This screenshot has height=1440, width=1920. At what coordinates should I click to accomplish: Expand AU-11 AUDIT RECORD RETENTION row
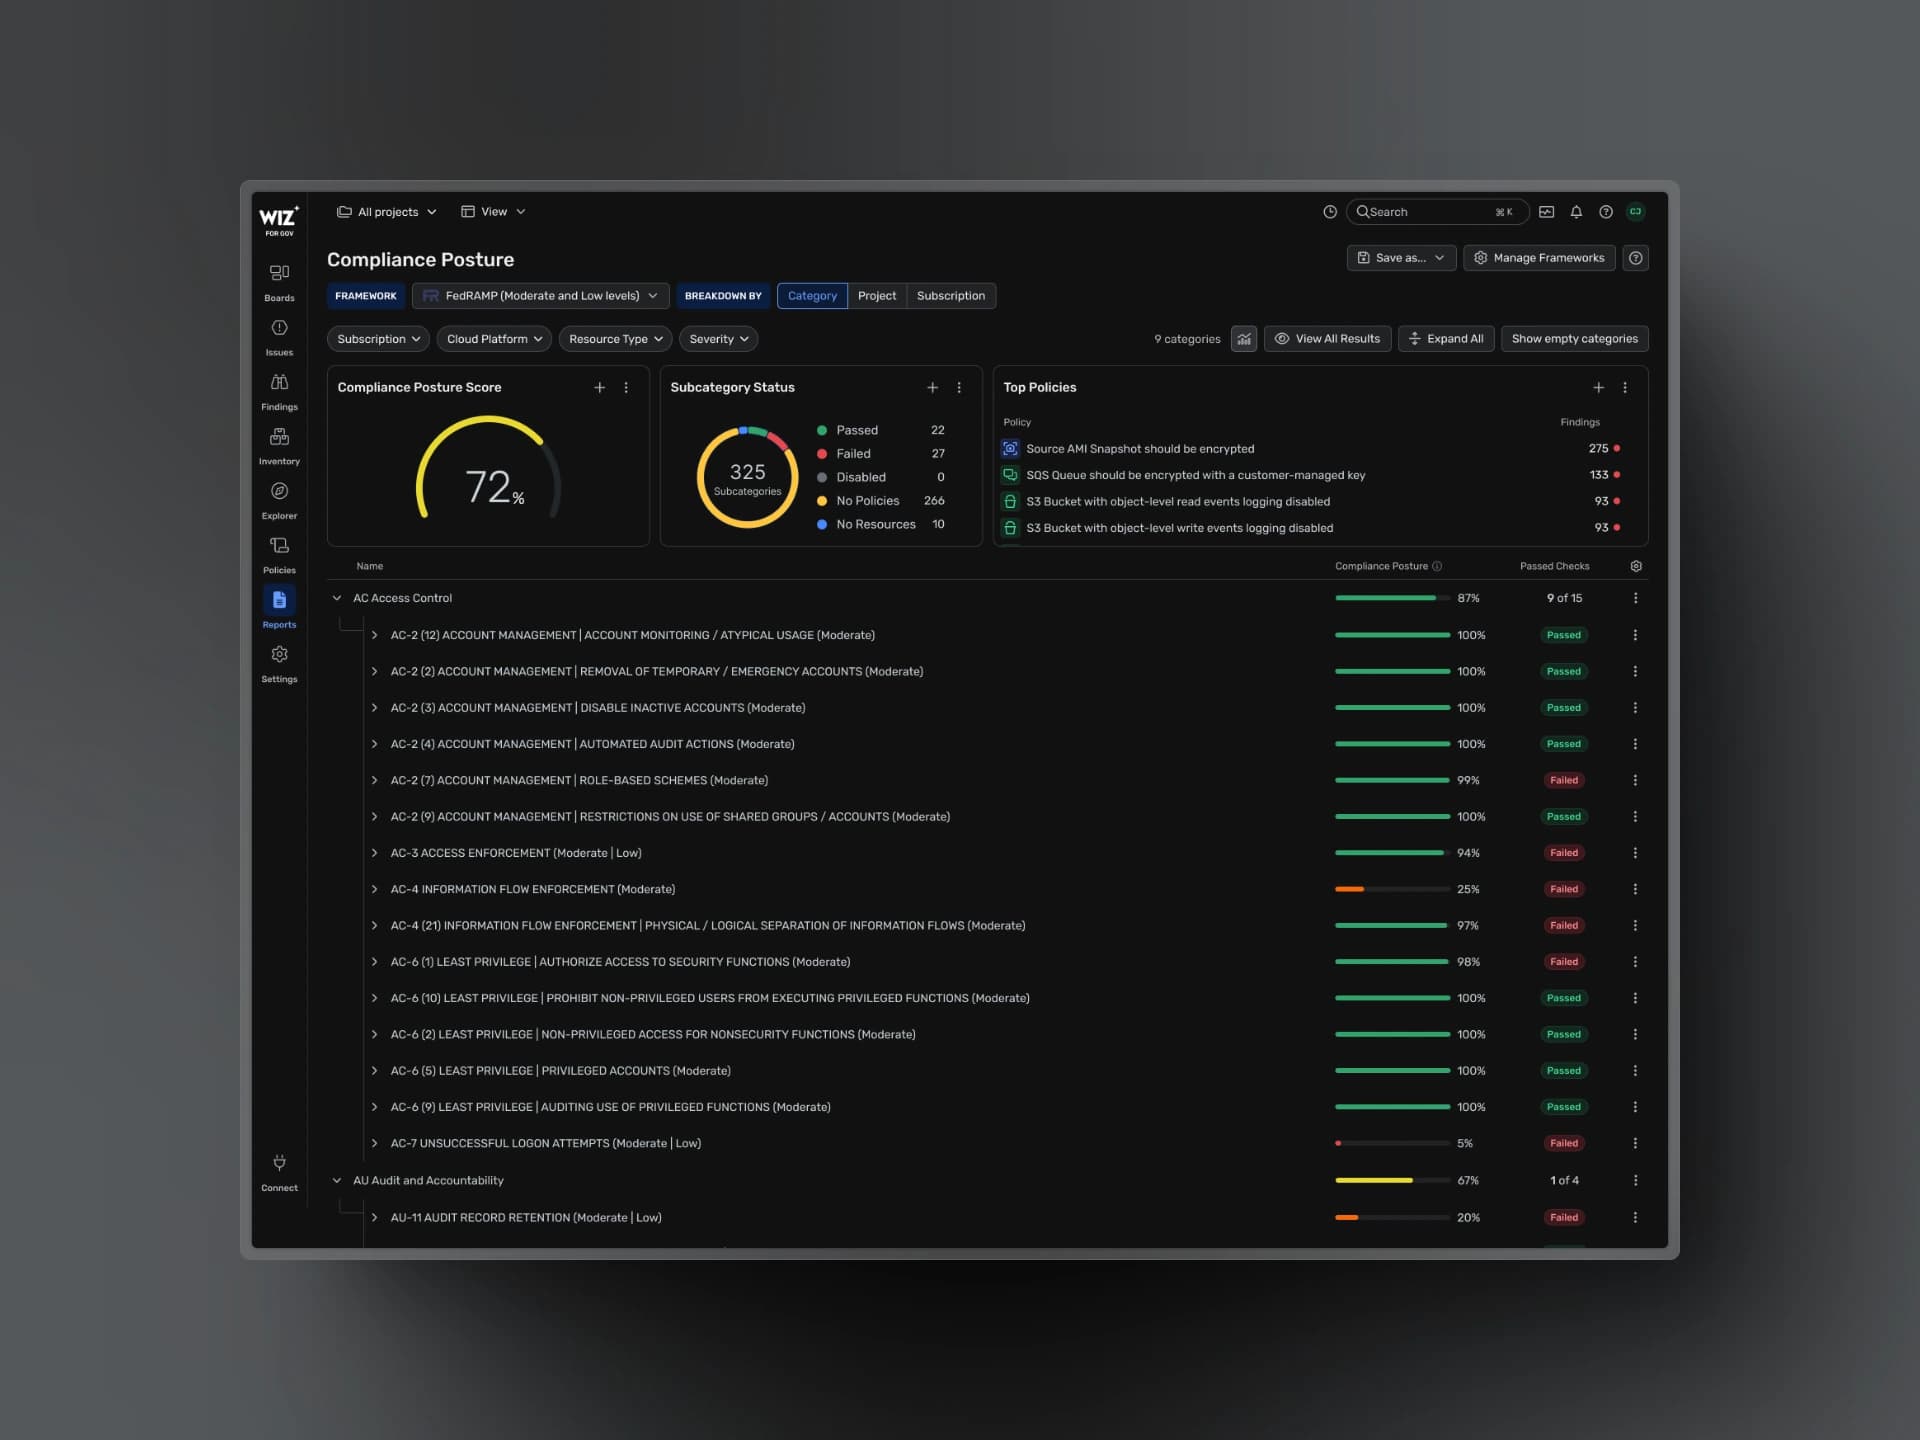click(374, 1218)
